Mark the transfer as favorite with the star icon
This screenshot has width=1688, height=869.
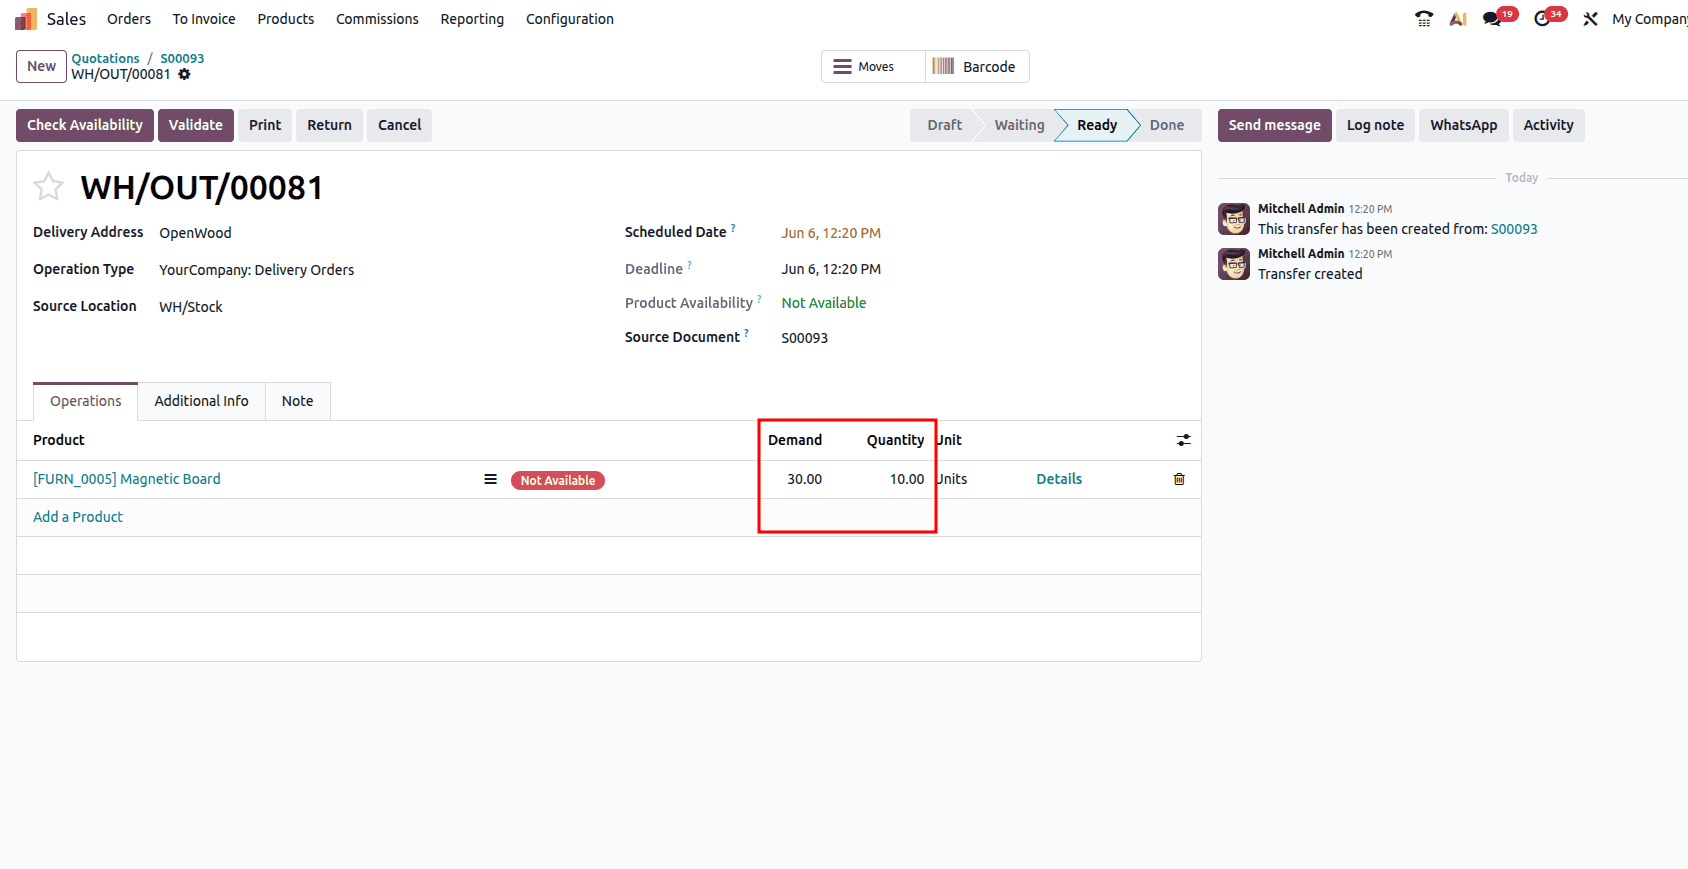click(48, 187)
